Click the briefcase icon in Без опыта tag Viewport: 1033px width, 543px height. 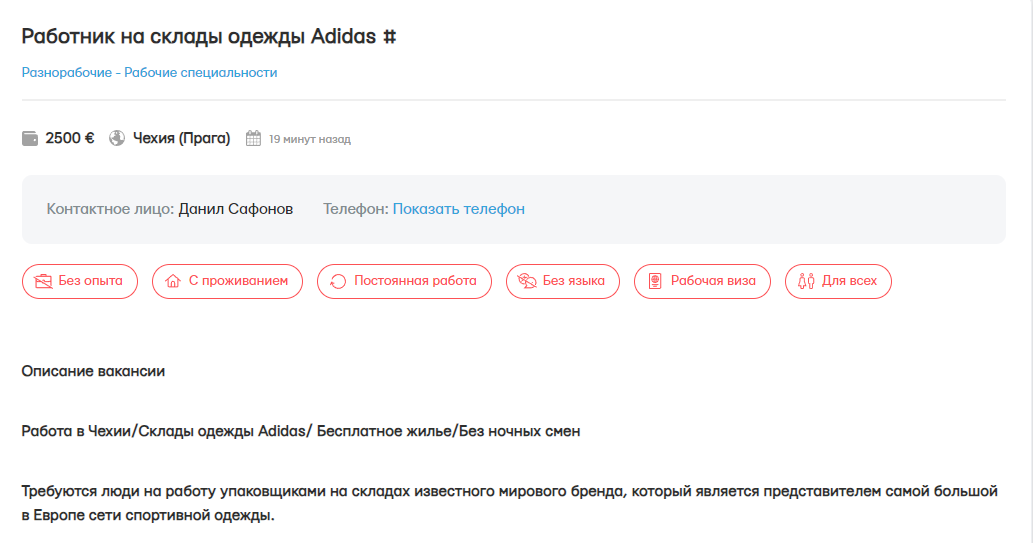coord(44,281)
